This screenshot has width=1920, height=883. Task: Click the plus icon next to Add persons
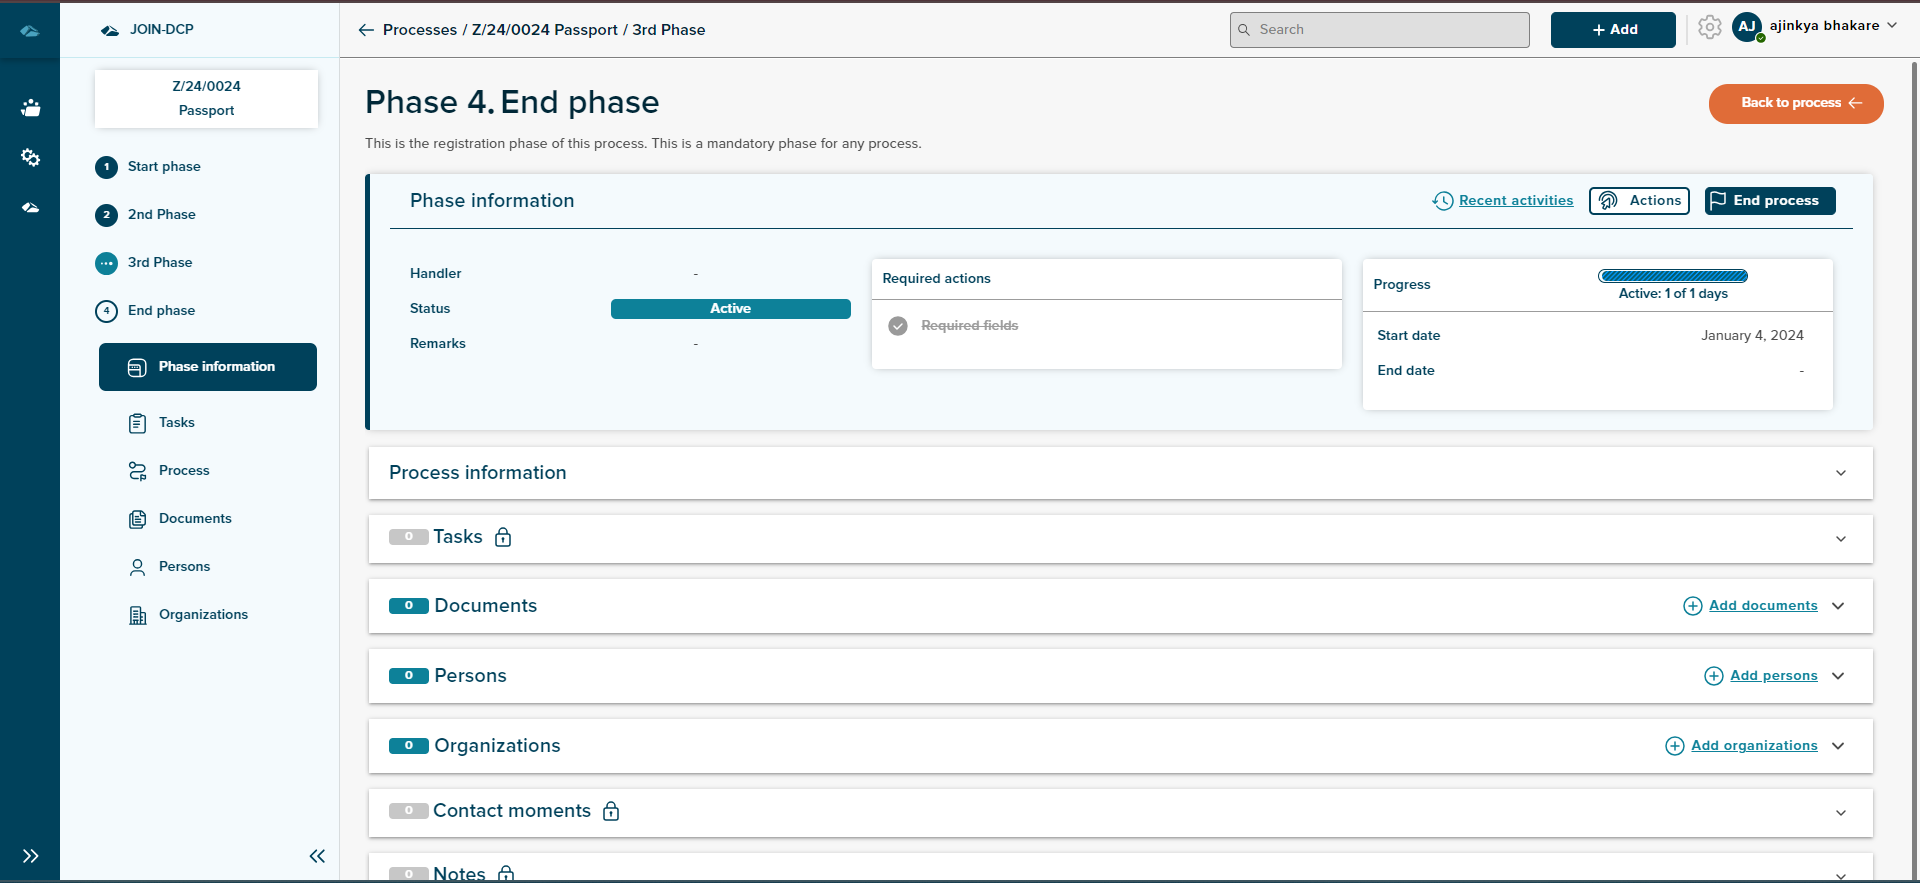[1713, 676]
